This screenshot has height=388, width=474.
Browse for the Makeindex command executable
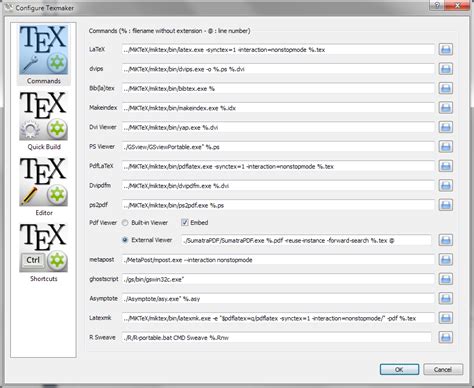[x=446, y=108]
